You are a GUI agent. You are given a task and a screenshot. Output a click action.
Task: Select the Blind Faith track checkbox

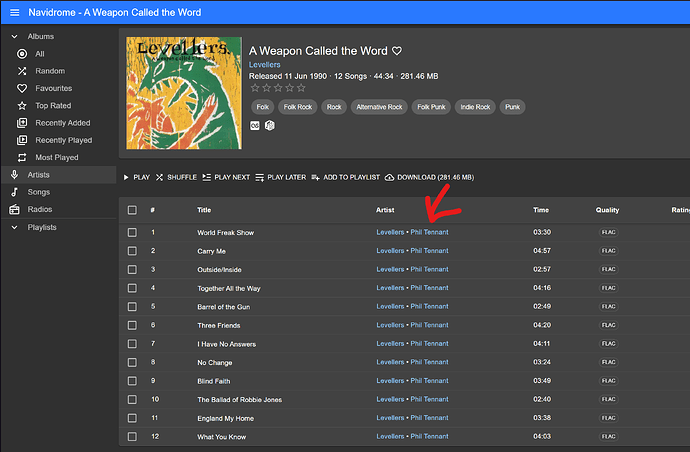click(x=132, y=381)
